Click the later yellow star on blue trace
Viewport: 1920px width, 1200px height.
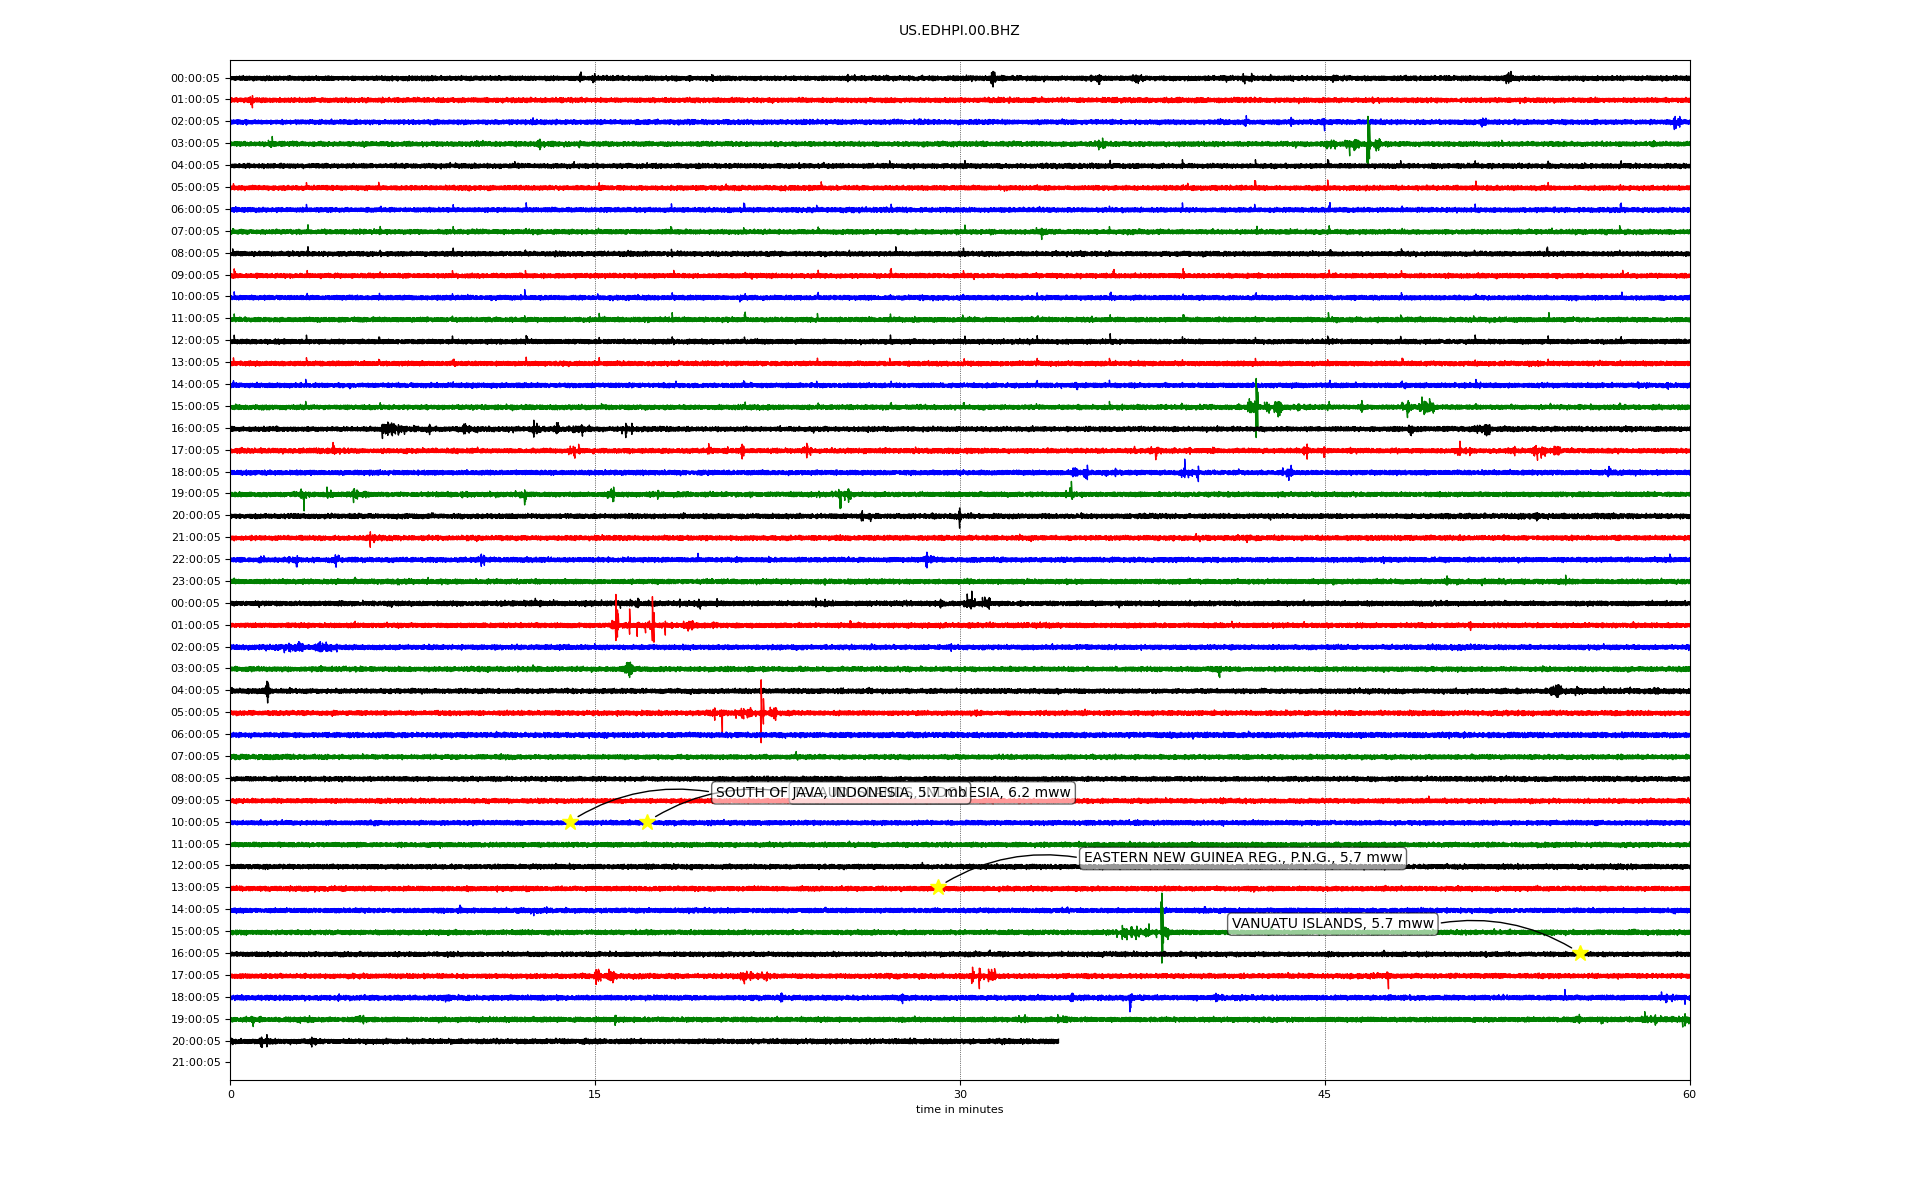[647, 822]
